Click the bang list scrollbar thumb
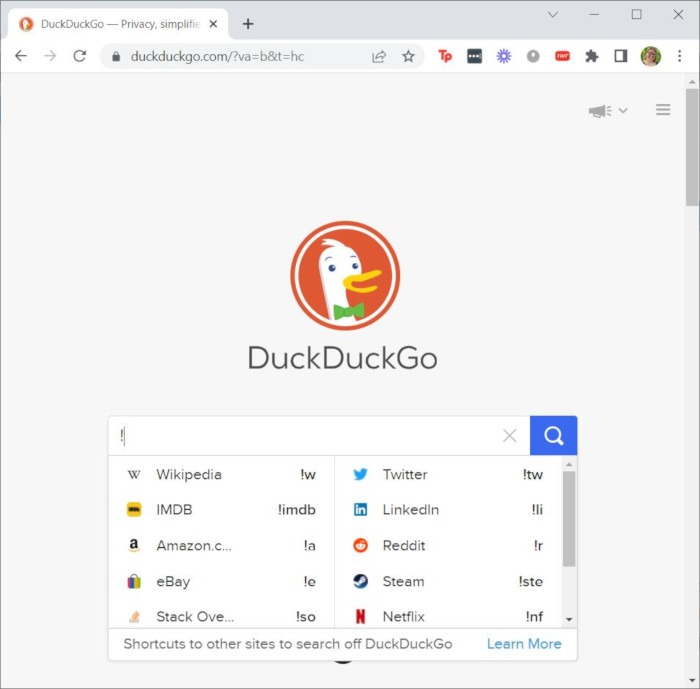700x689 pixels. (x=569, y=519)
